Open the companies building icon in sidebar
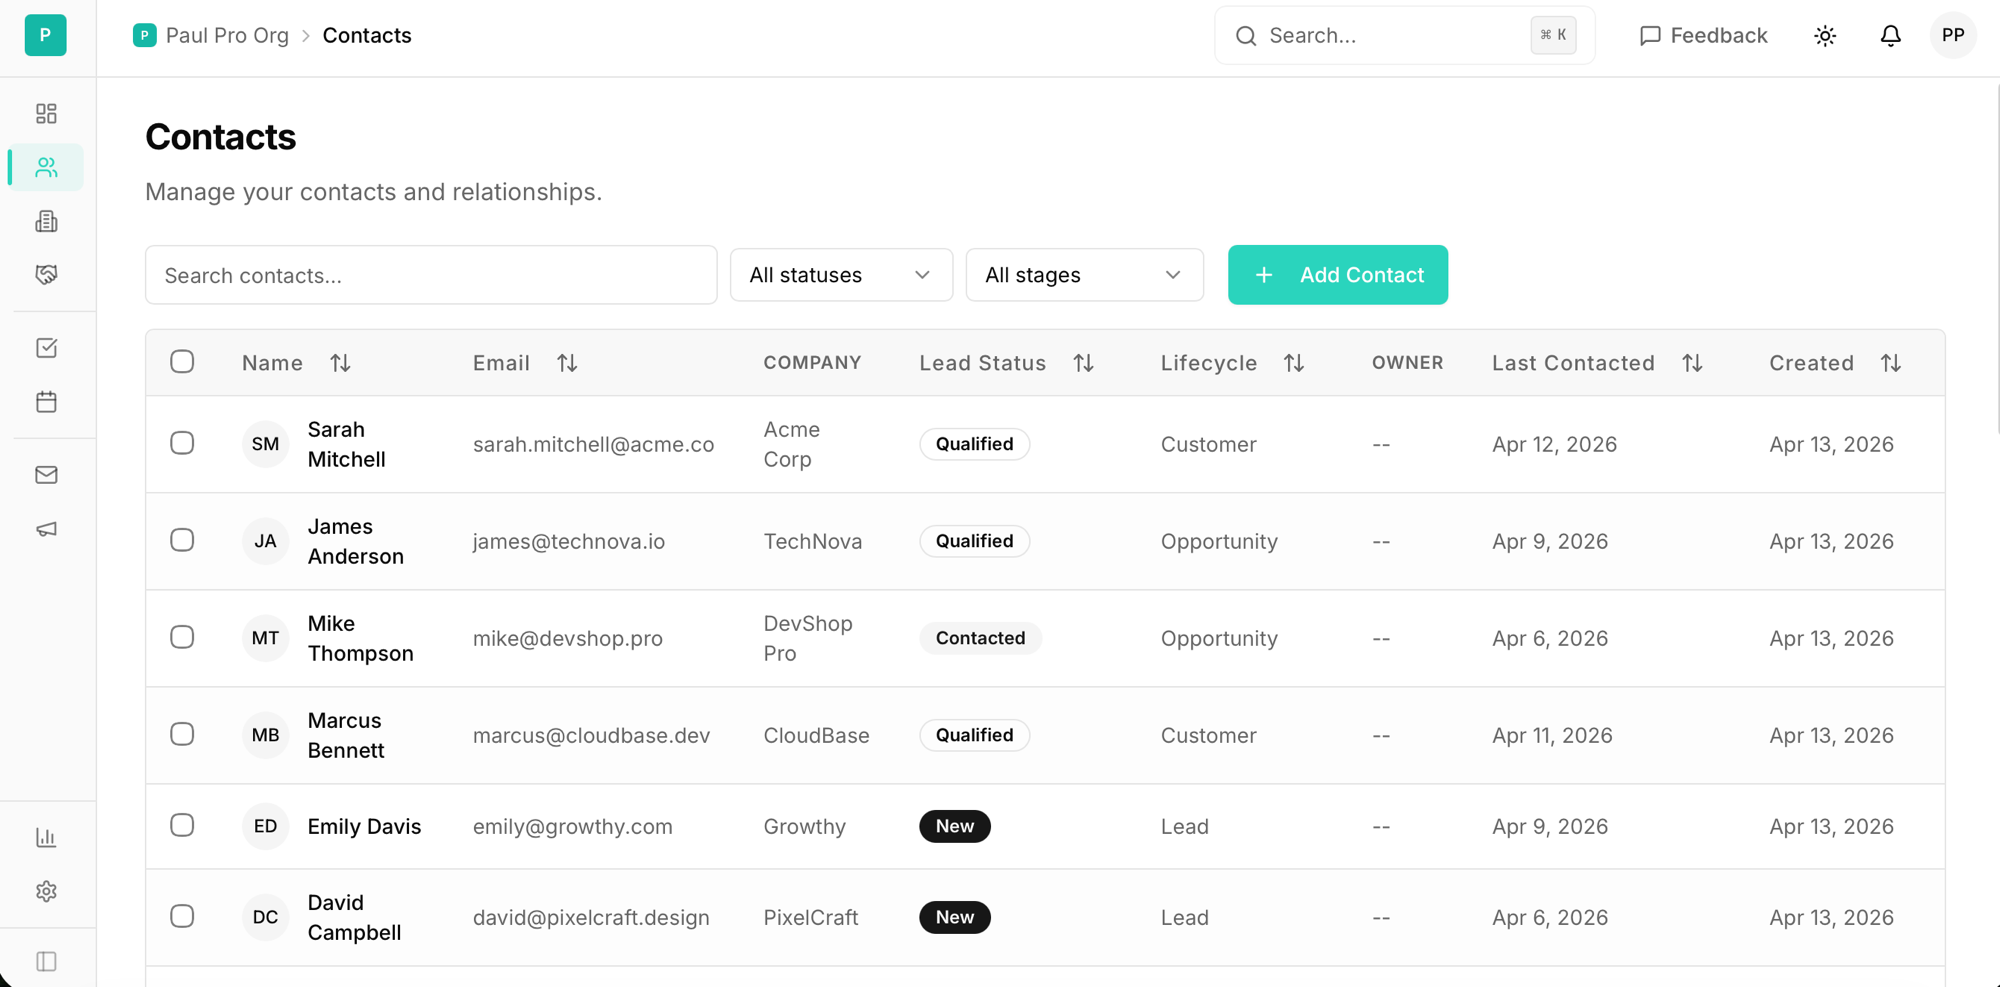The height and width of the screenshot is (987, 2000). 46,221
